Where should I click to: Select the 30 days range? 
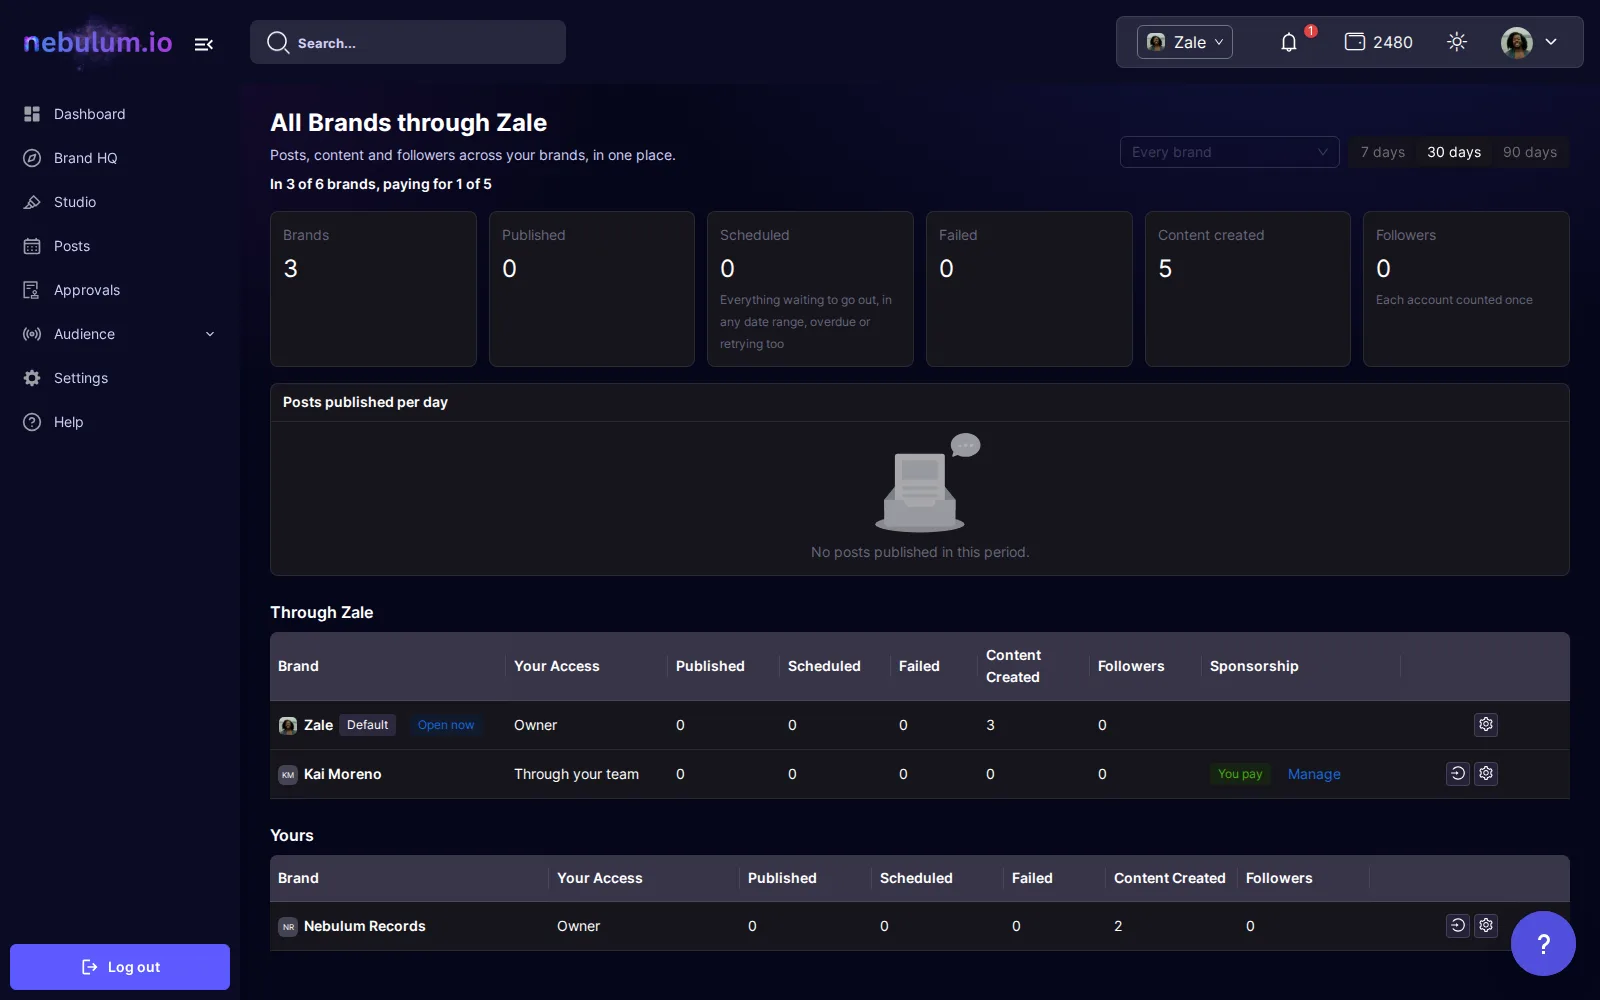click(x=1454, y=152)
